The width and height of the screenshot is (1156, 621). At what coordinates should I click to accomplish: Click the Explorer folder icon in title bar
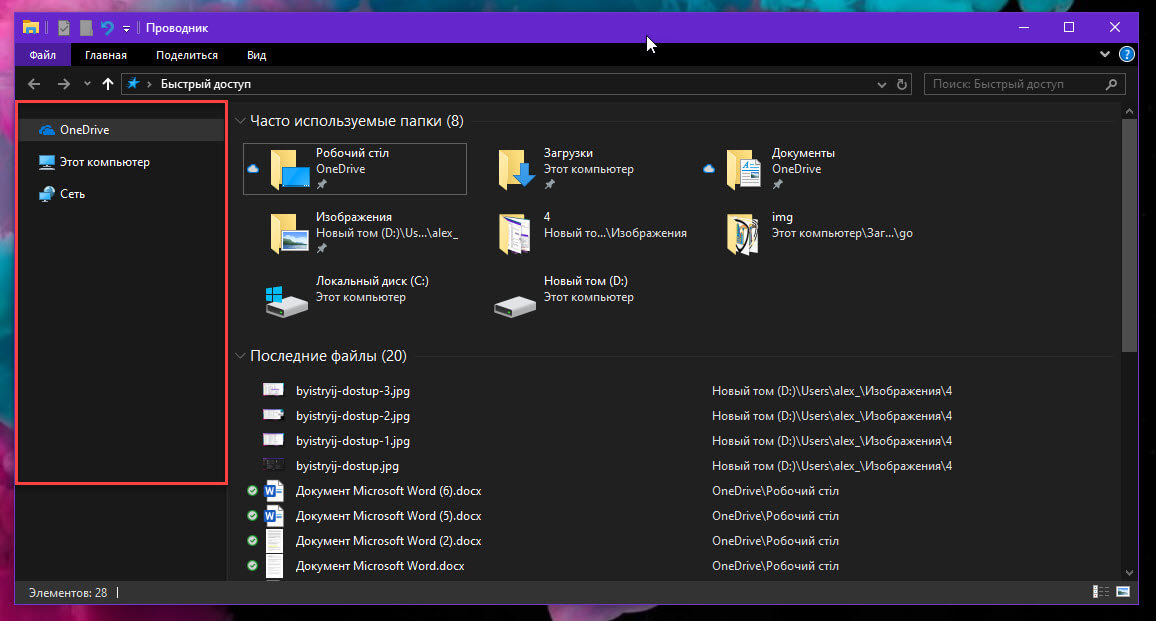[x=31, y=28]
